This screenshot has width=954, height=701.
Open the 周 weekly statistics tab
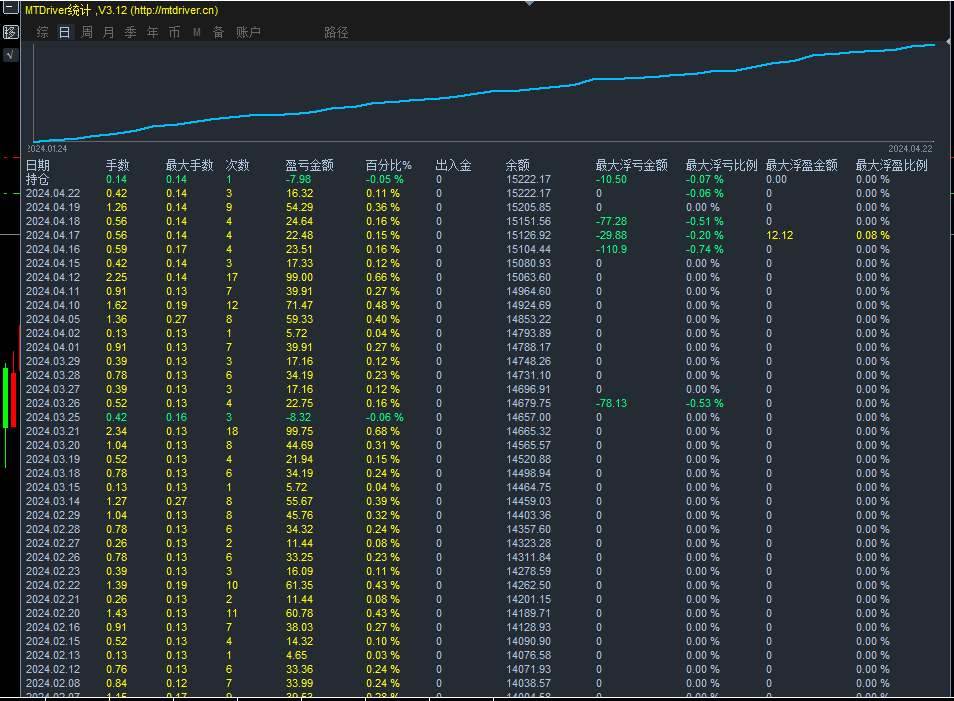coord(87,32)
